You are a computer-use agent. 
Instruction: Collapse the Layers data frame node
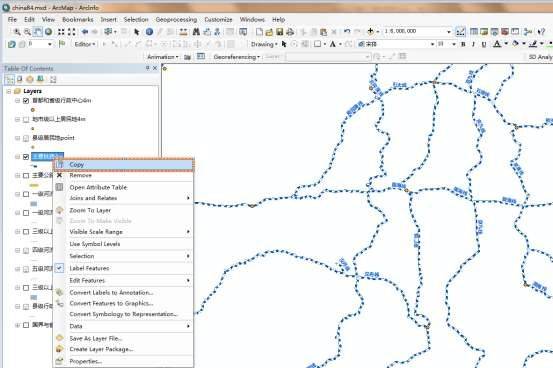[9, 91]
